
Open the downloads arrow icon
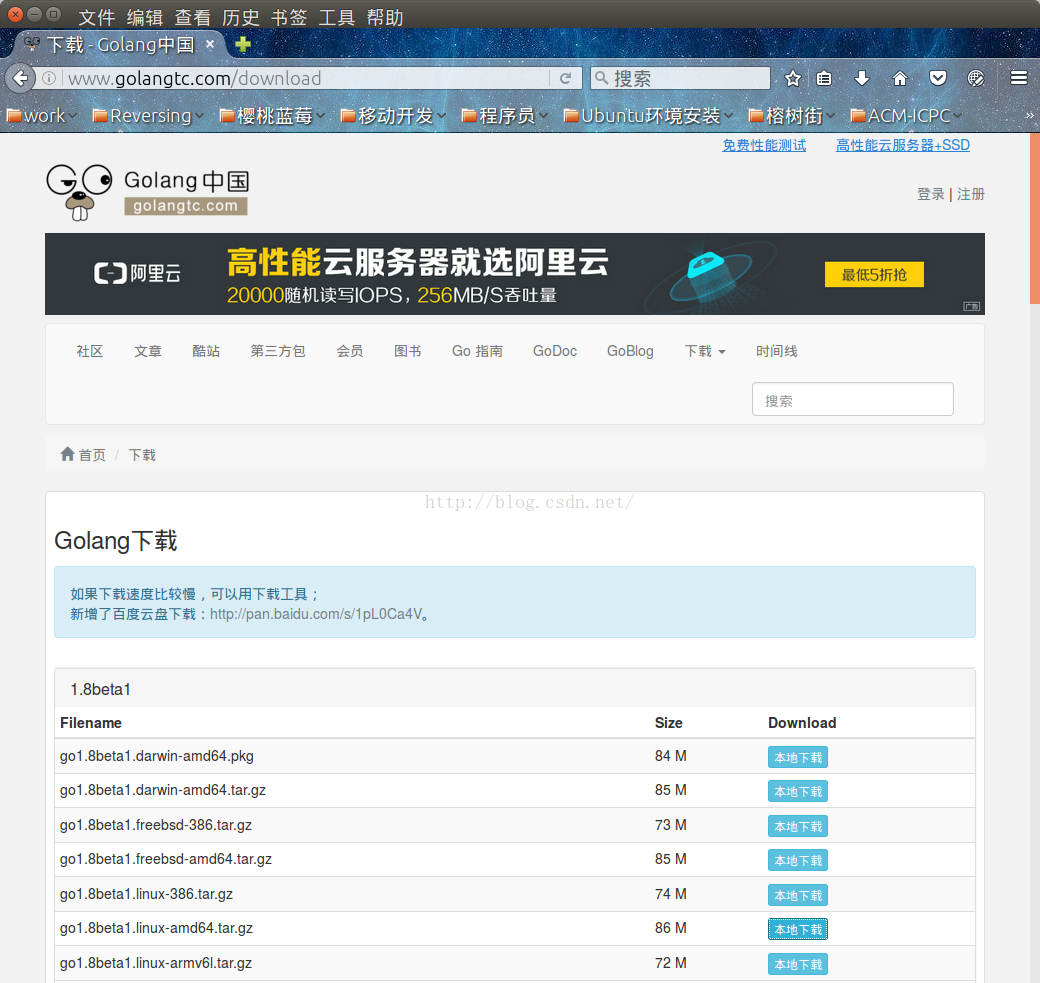click(x=862, y=78)
